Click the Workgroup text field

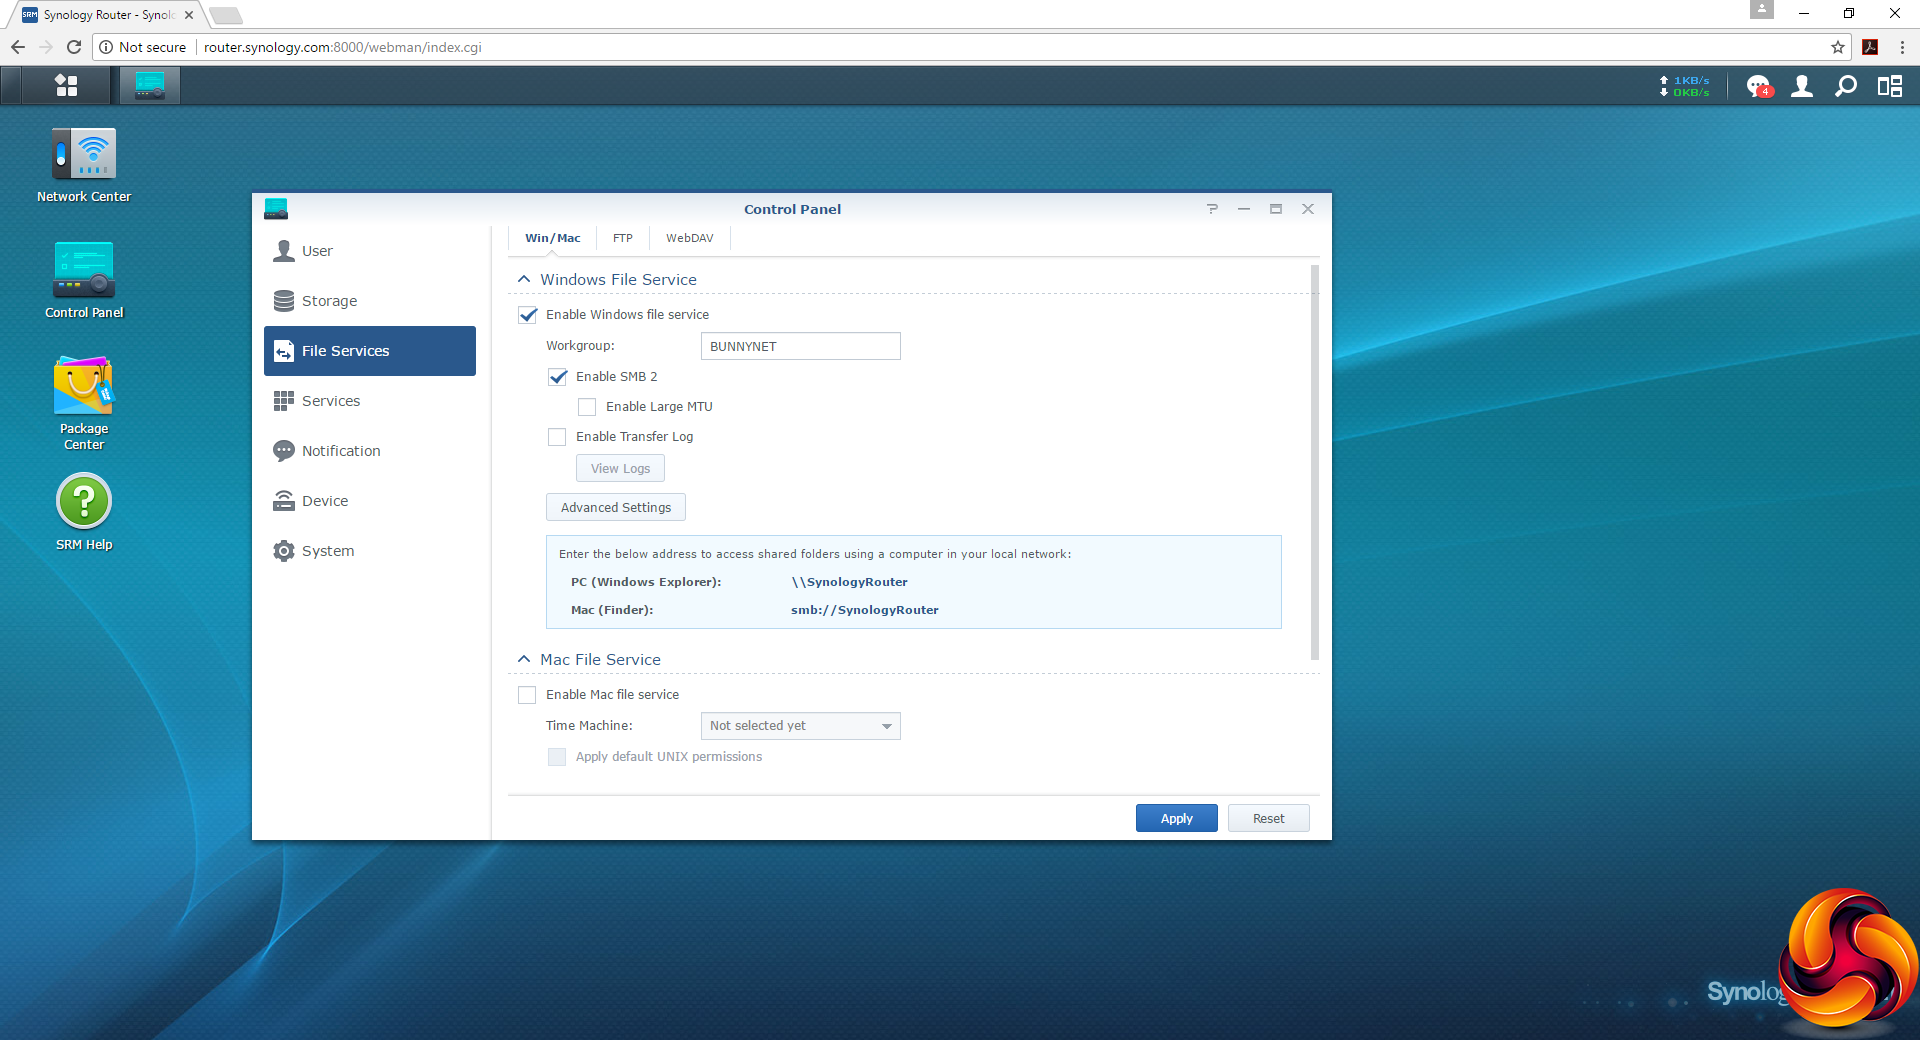click(800, 347)
